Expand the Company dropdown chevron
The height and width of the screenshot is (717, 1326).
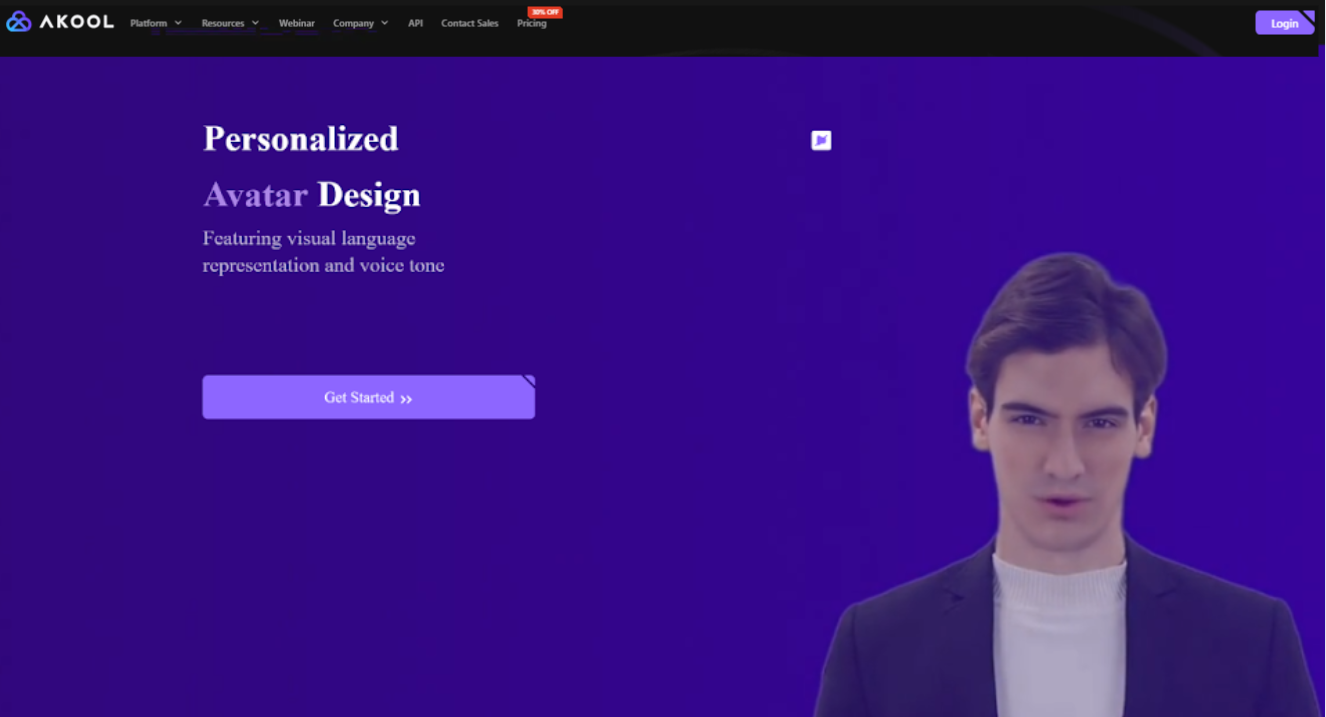384,23
